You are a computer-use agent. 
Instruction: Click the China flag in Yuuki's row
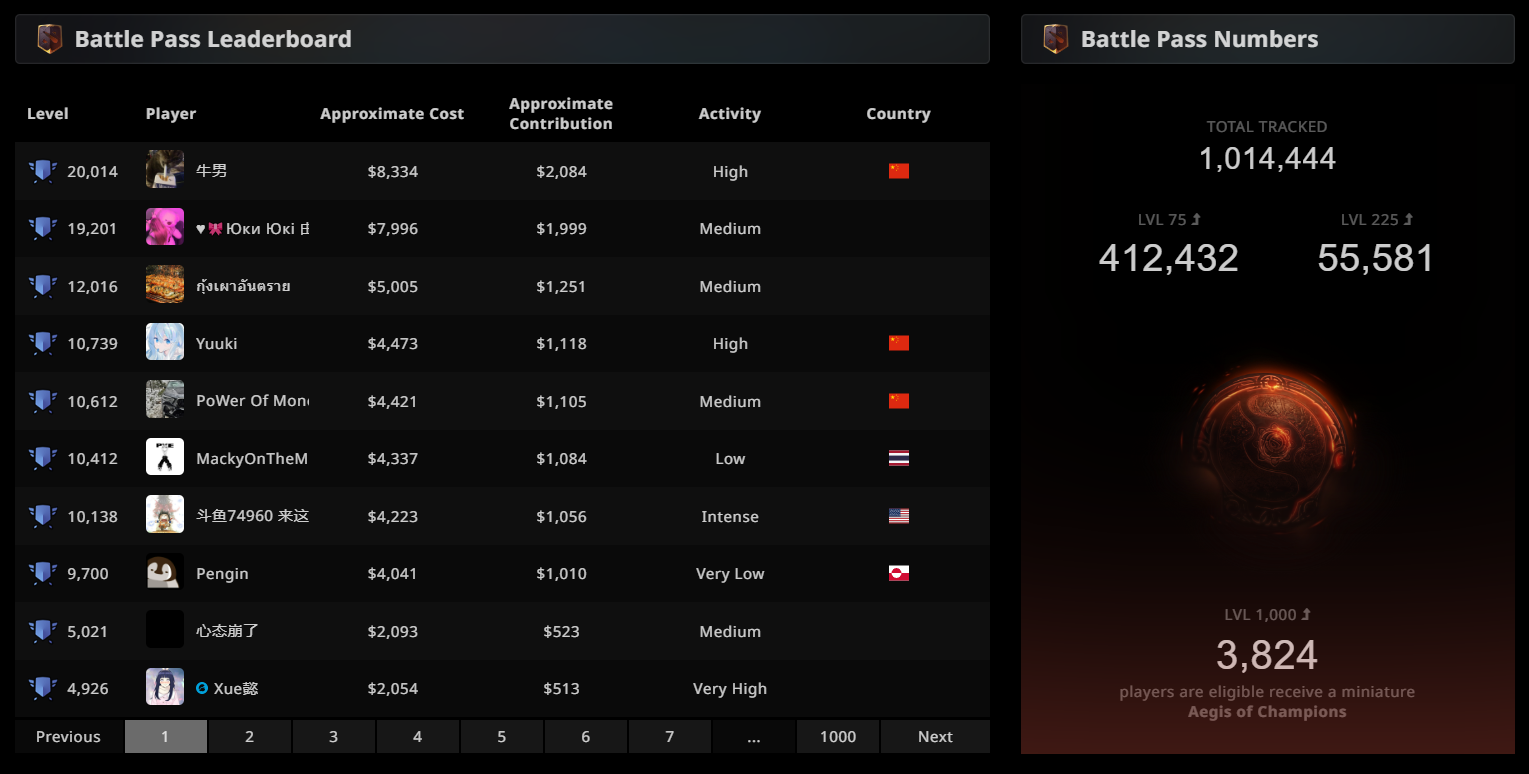(x=899, y=343)
